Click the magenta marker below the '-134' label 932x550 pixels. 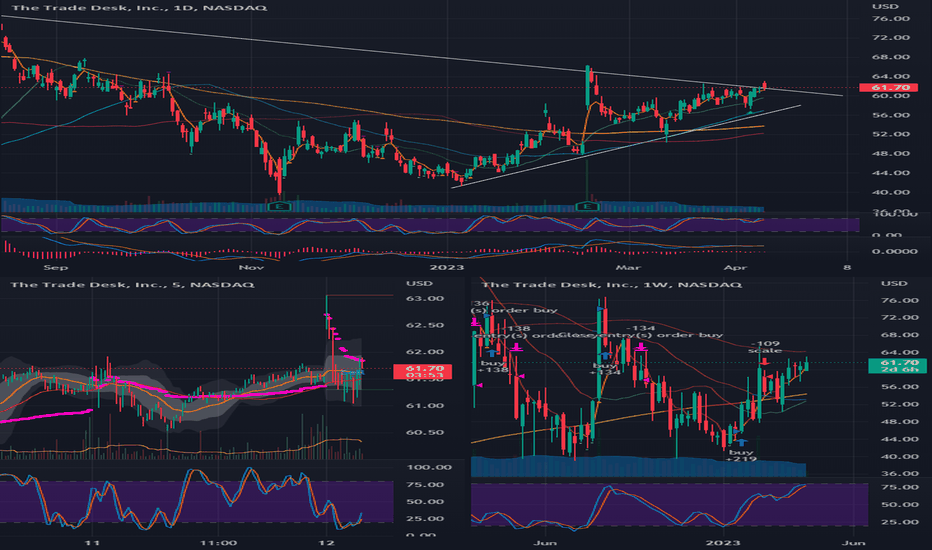pyautogui.click(x=640, y=347)
